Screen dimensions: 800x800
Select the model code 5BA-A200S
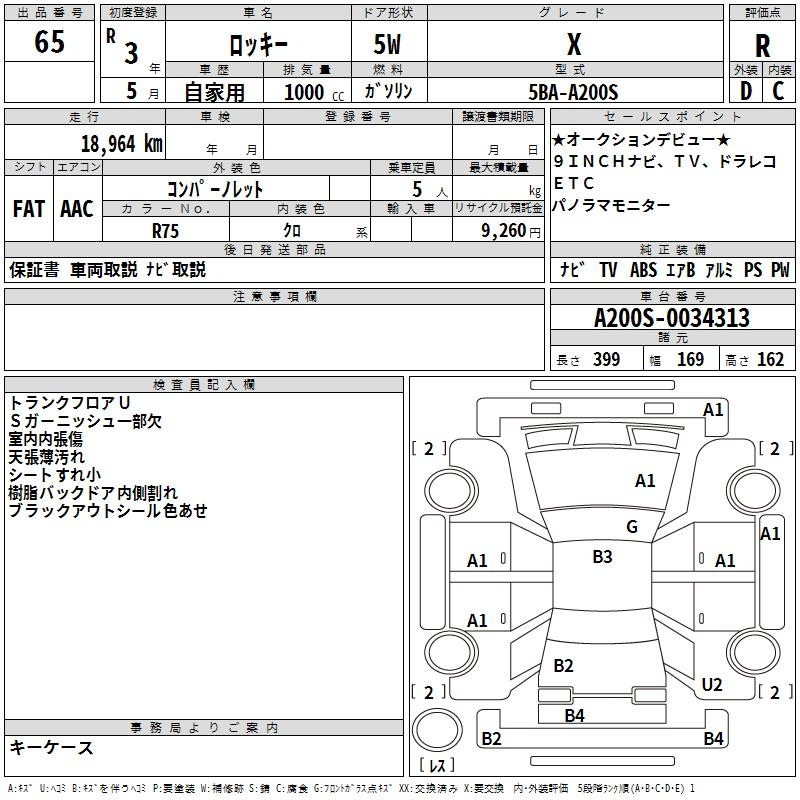click(x=574, y=92)
